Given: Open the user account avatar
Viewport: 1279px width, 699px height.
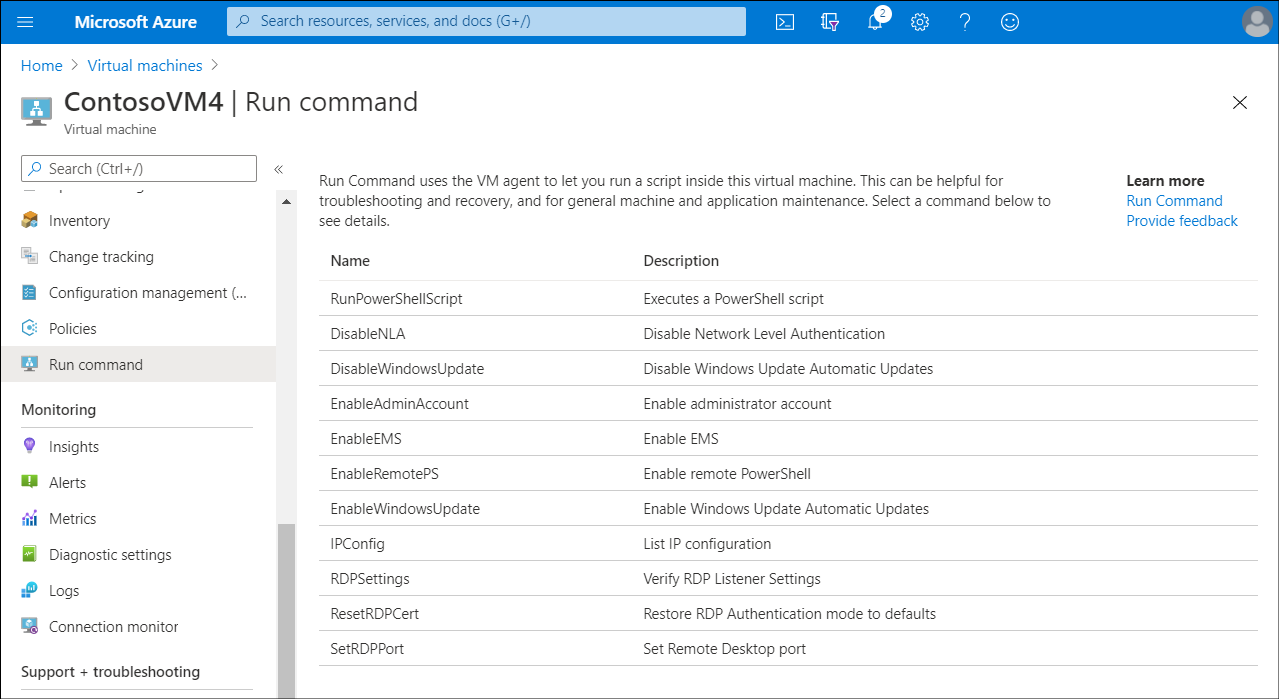Looking at the screenshot, I should 1256,22.
